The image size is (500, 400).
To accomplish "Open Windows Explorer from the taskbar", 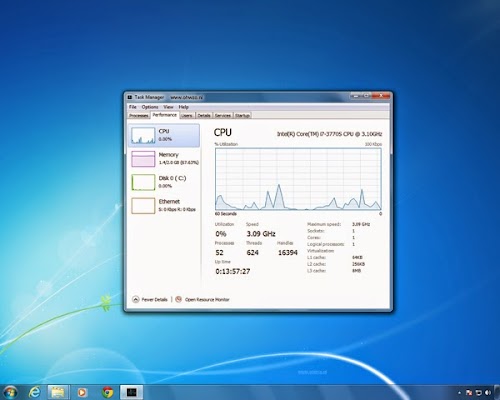I will click(58, 392).
